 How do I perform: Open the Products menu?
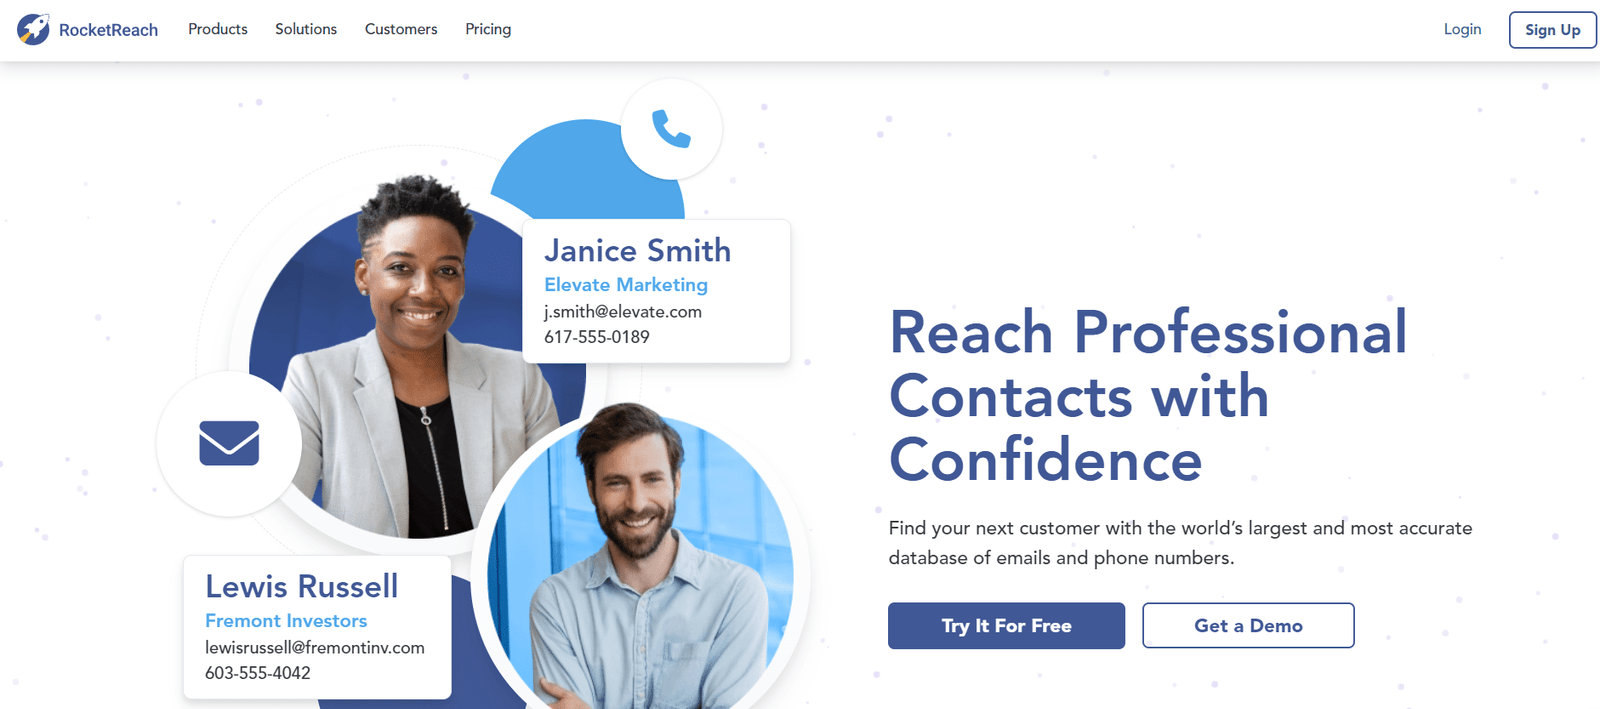pyautogui.click(x=218, y=29)
